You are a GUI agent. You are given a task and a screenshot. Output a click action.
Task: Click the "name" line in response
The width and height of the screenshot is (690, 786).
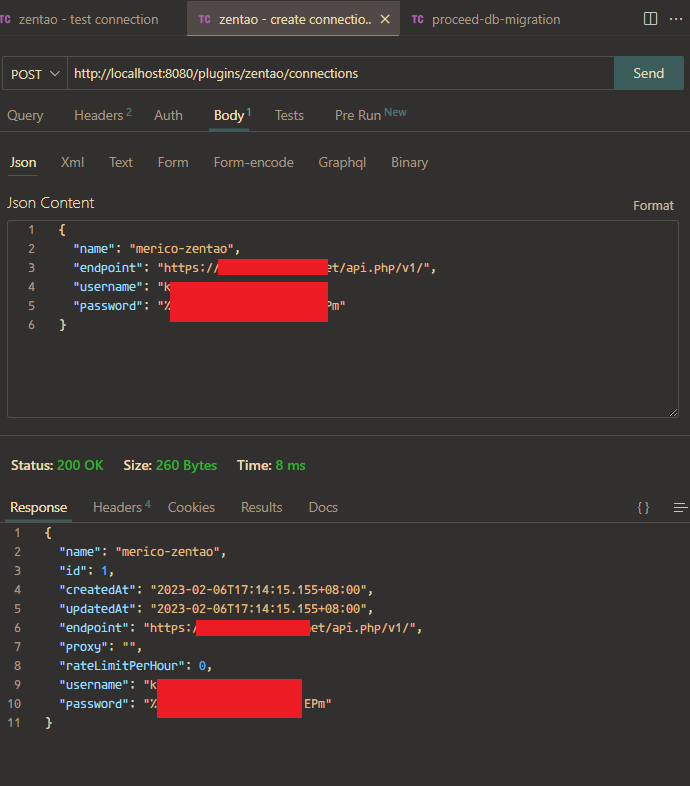[x=142, y=551]
